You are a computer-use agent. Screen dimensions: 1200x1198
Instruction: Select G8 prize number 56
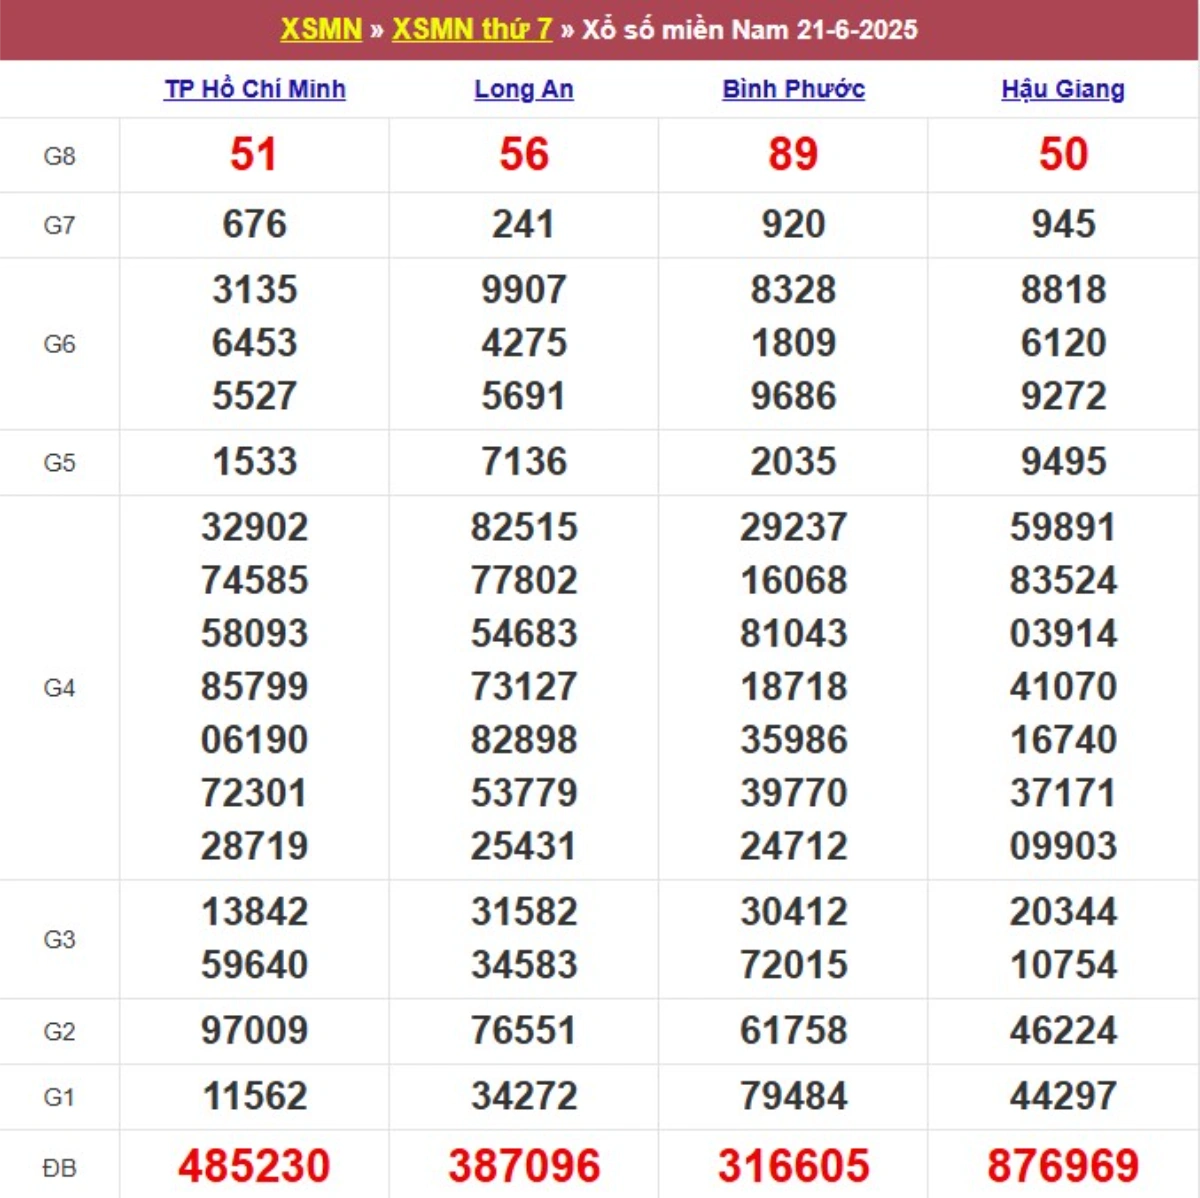pos(524,154)
